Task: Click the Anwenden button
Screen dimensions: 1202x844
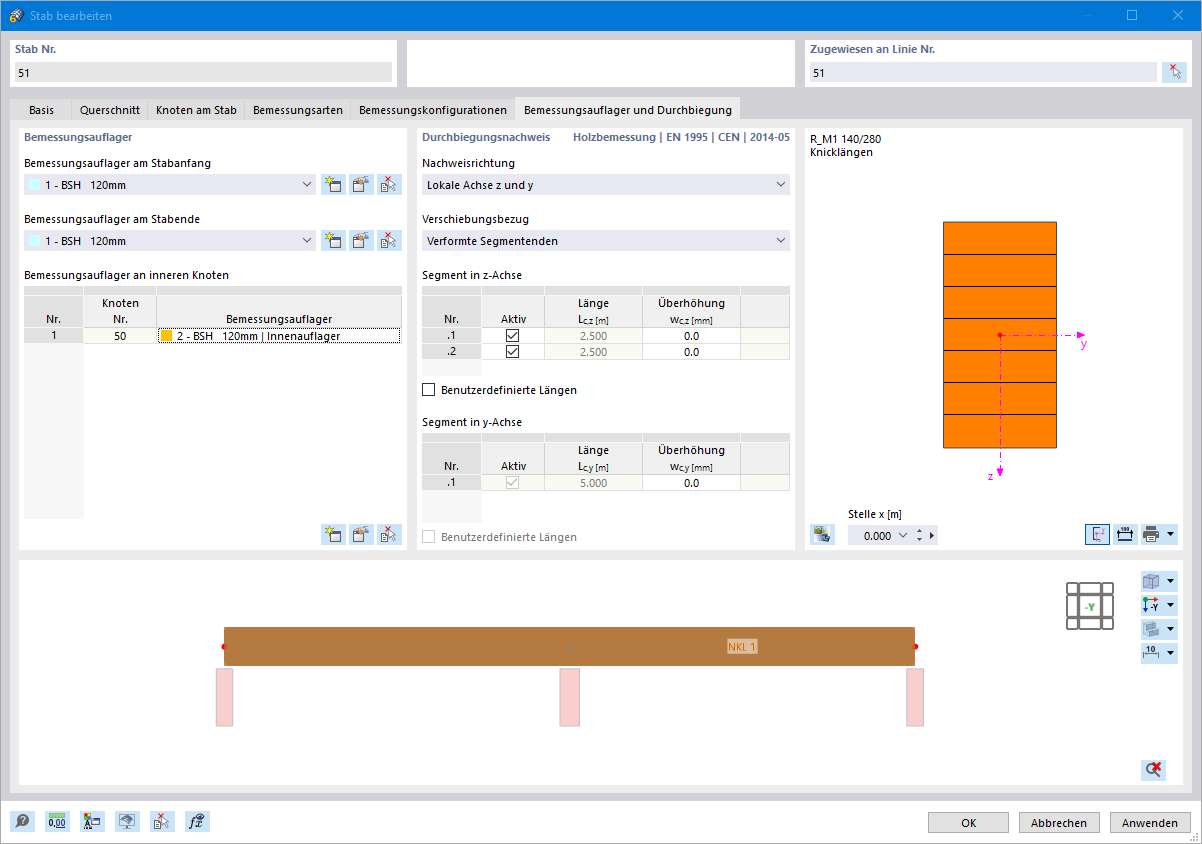Action: (1150, 823)
